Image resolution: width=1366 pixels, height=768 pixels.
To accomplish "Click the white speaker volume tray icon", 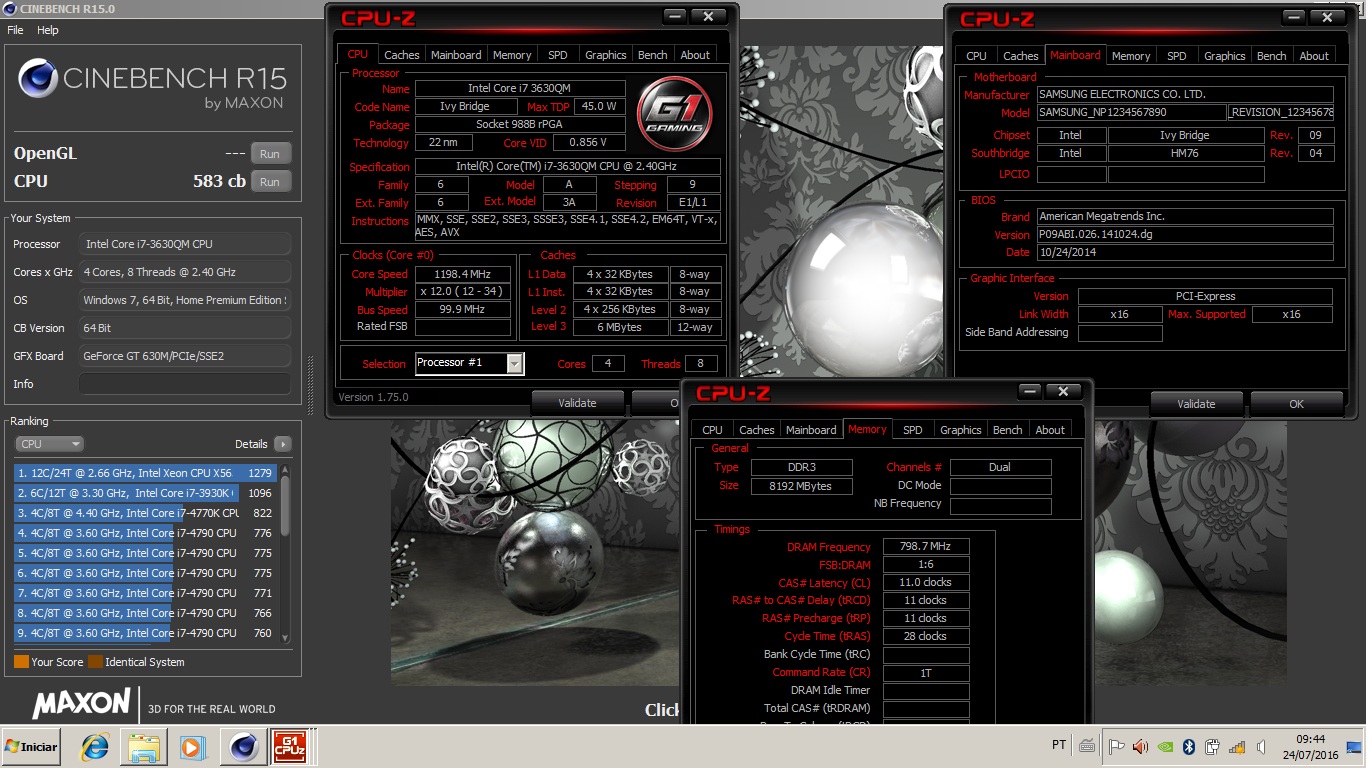I will pyautogui.click(x=1261, y=746).
